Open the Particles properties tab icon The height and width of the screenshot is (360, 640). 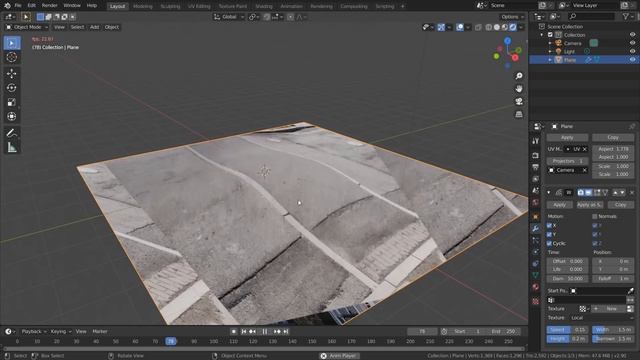pyautogui.click(x=536, y=241)
